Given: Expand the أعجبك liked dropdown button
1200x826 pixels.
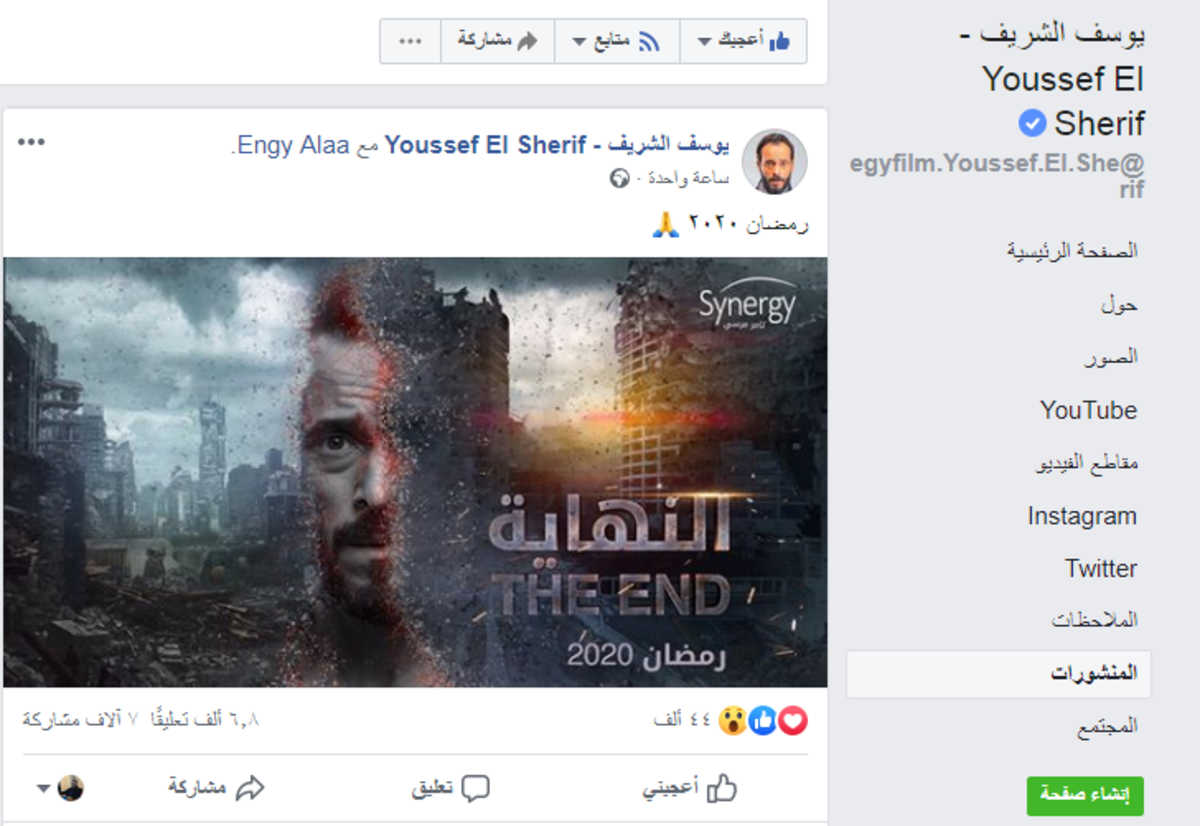Looking at the screenshot, I should point(743,41).
